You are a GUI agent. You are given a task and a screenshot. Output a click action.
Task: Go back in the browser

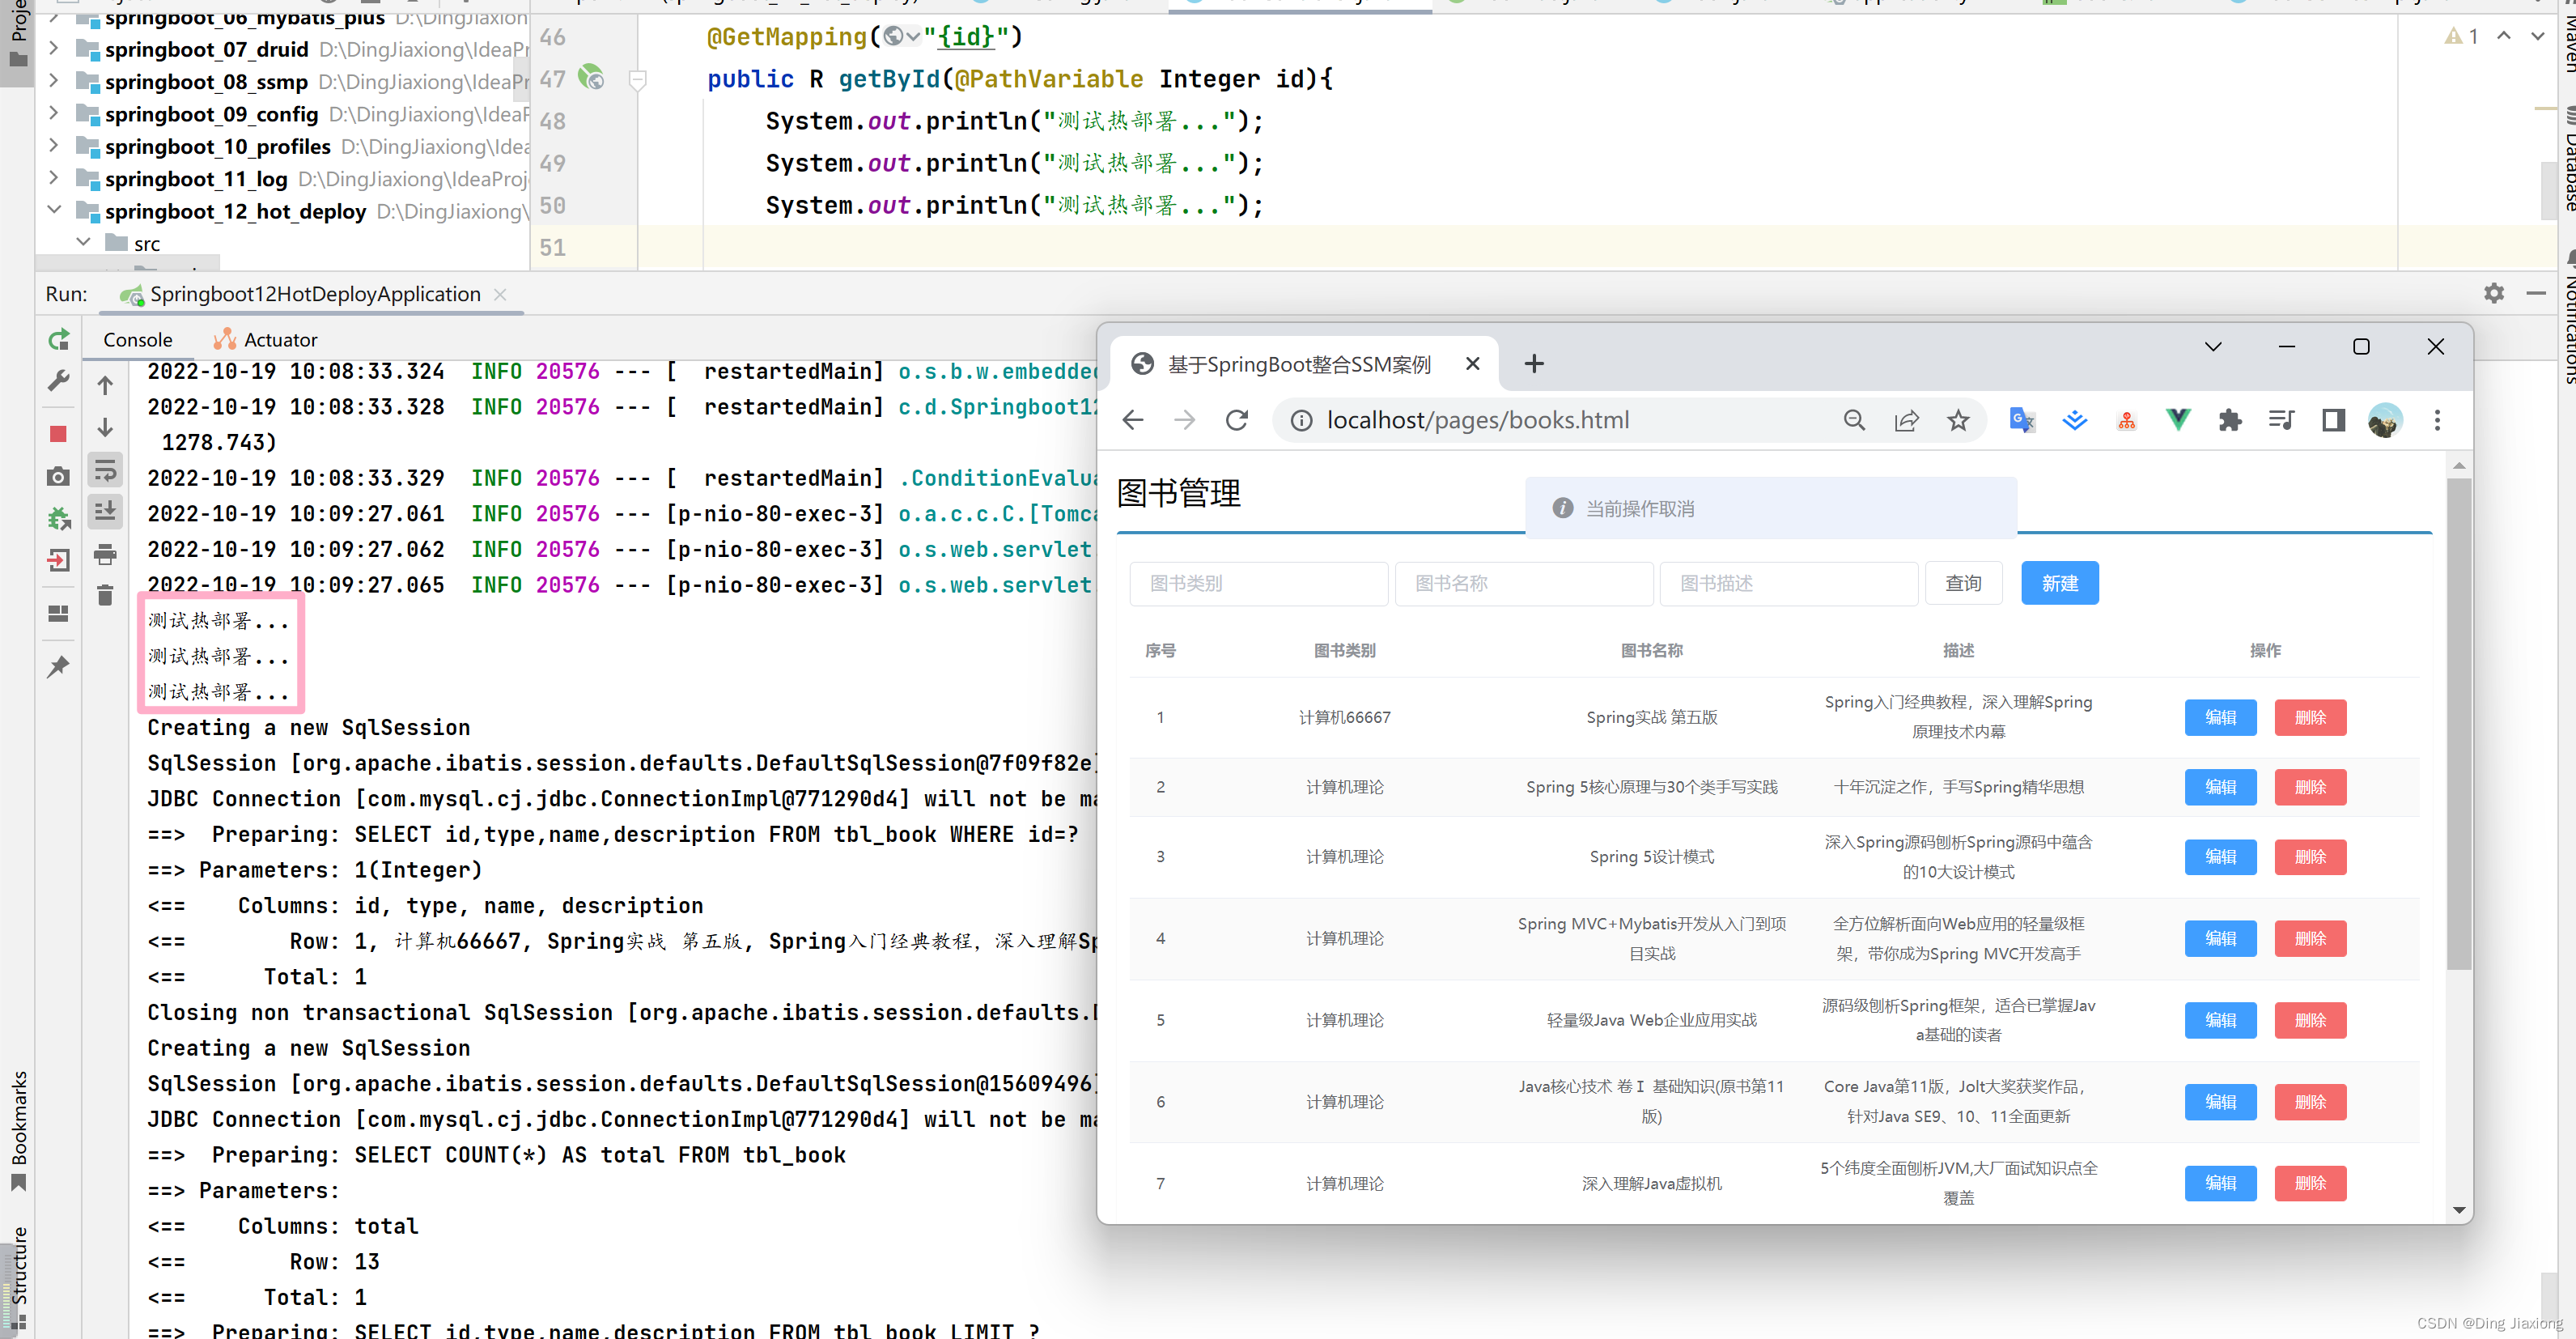[x=1132, y=420]
